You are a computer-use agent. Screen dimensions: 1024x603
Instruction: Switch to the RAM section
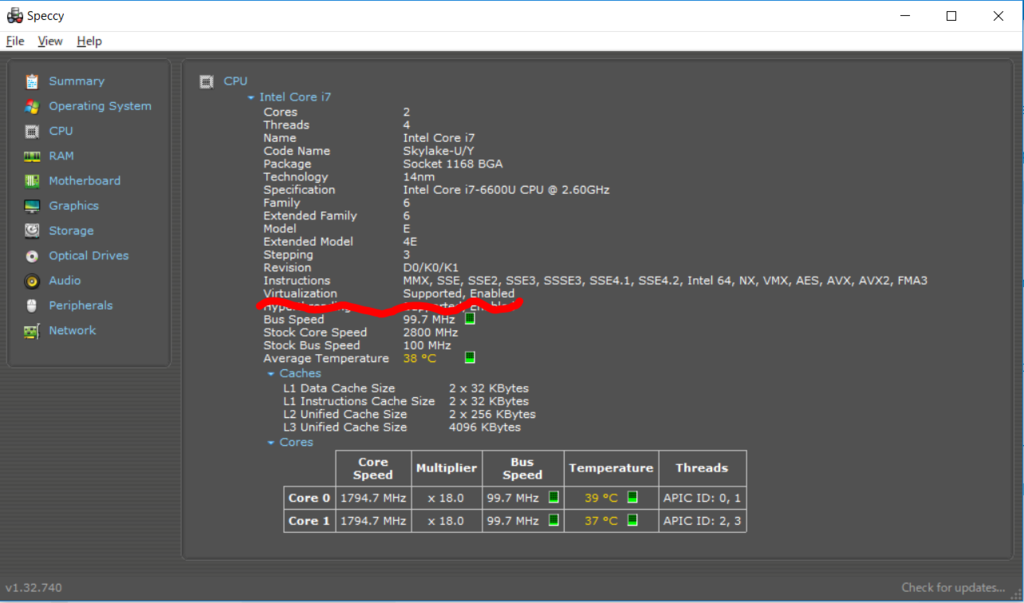point(61,155)
